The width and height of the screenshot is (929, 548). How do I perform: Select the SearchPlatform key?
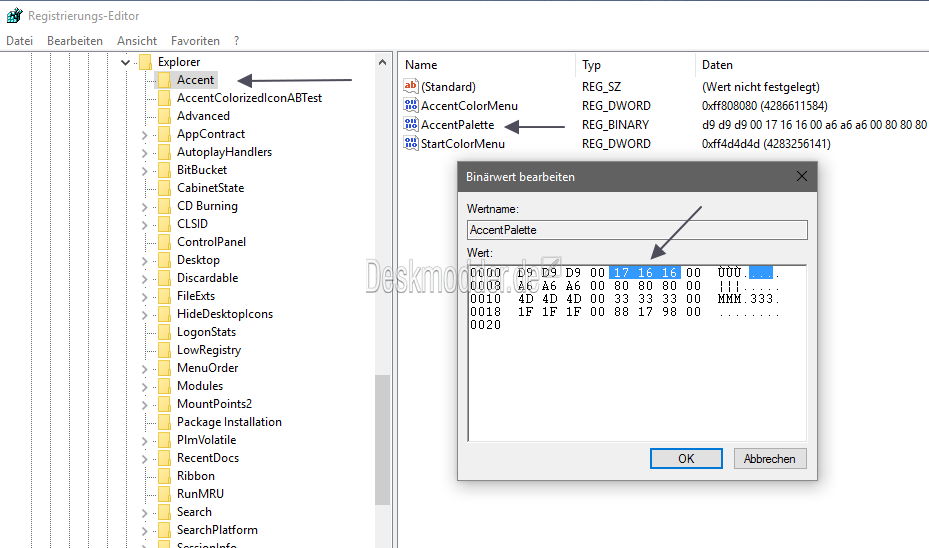point(217,530)
